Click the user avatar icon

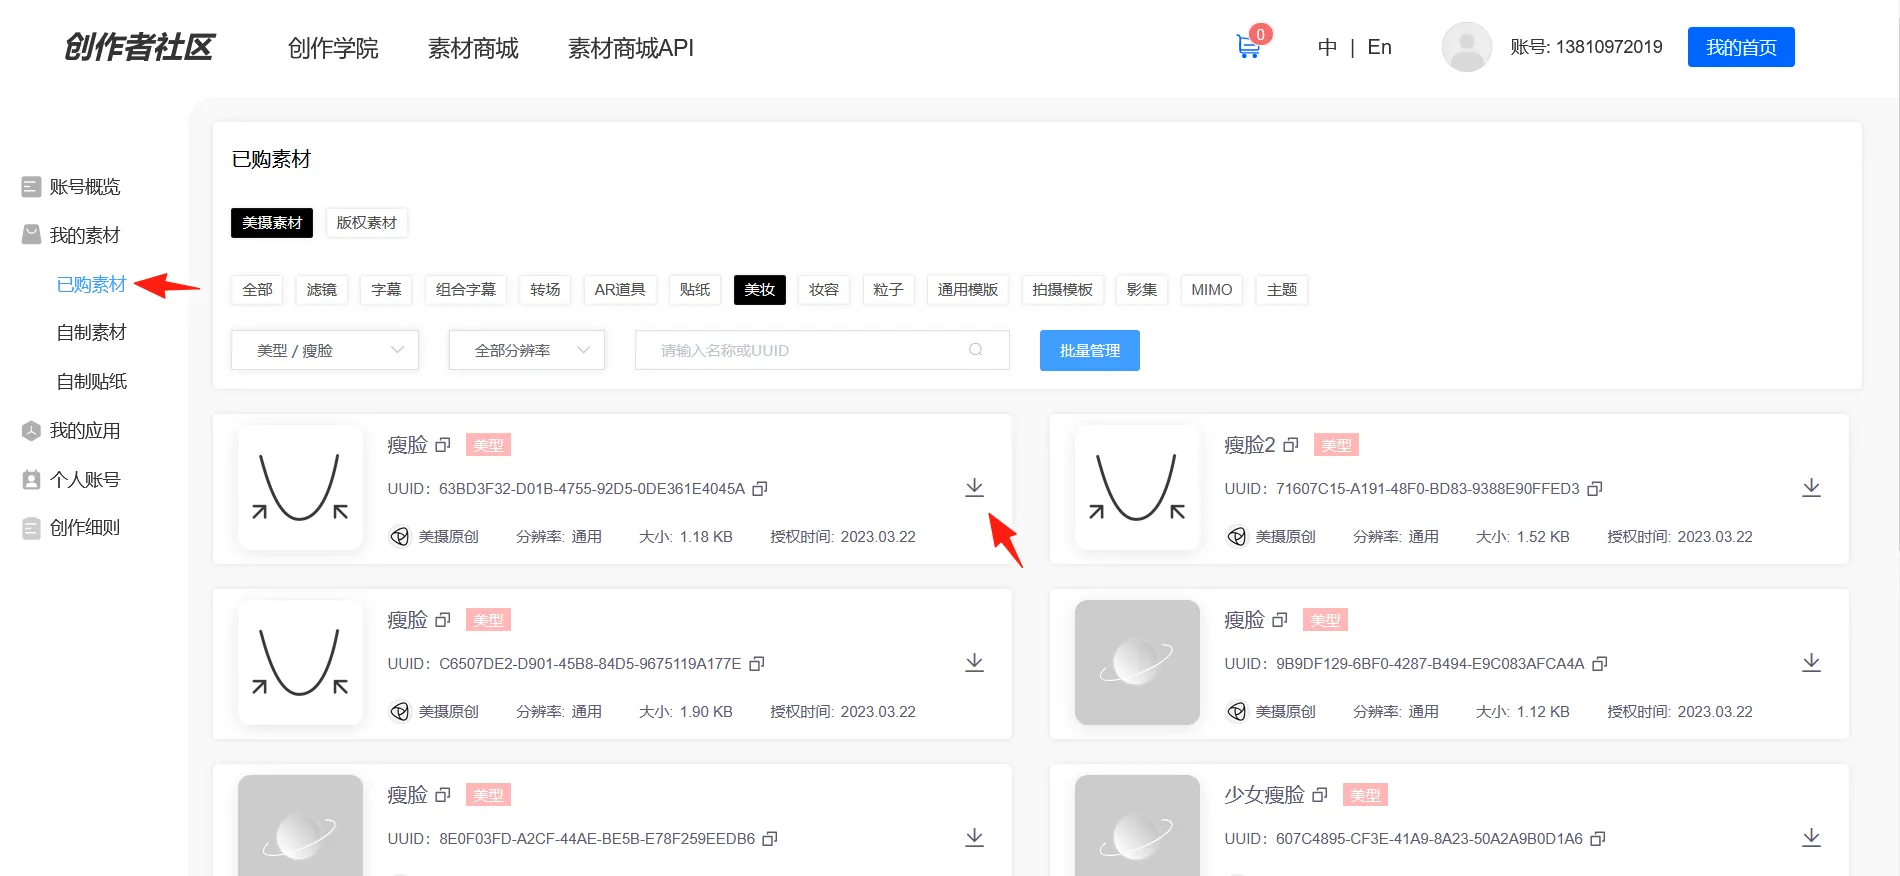(1466, 47)
